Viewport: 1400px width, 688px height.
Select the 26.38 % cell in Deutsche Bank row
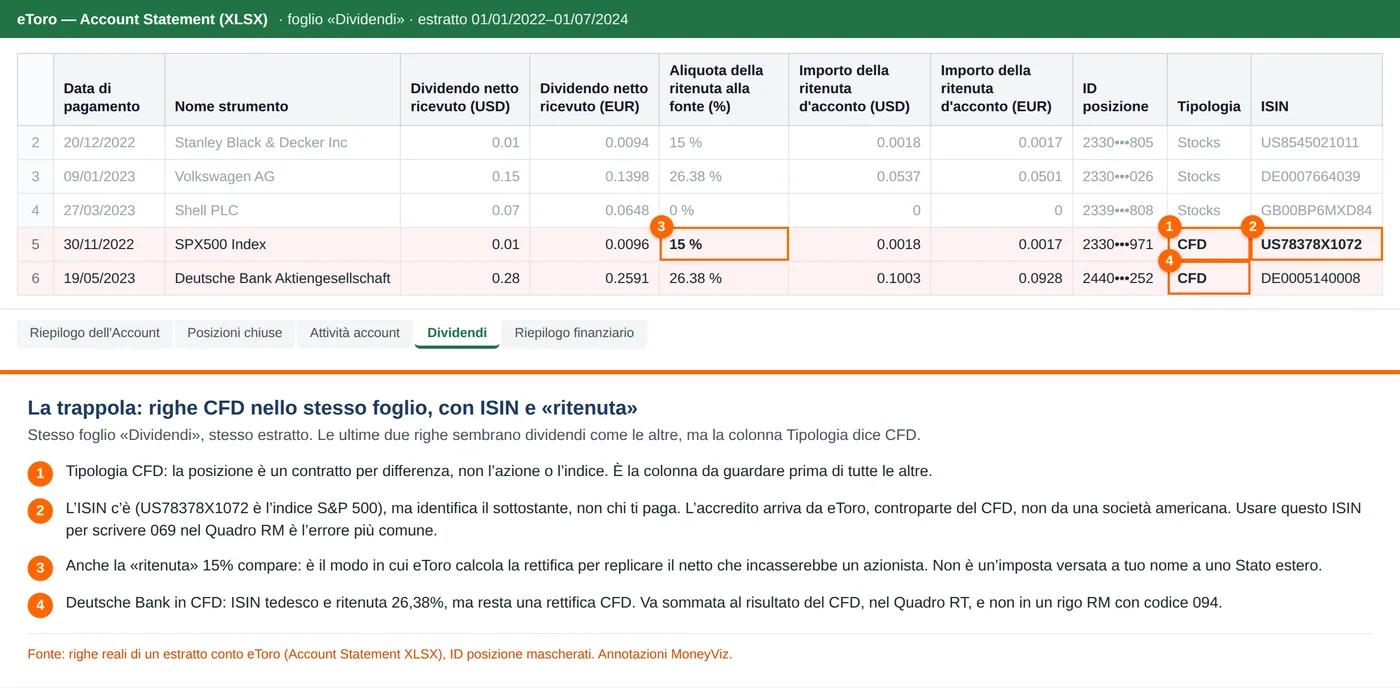(x=724, y=279)
